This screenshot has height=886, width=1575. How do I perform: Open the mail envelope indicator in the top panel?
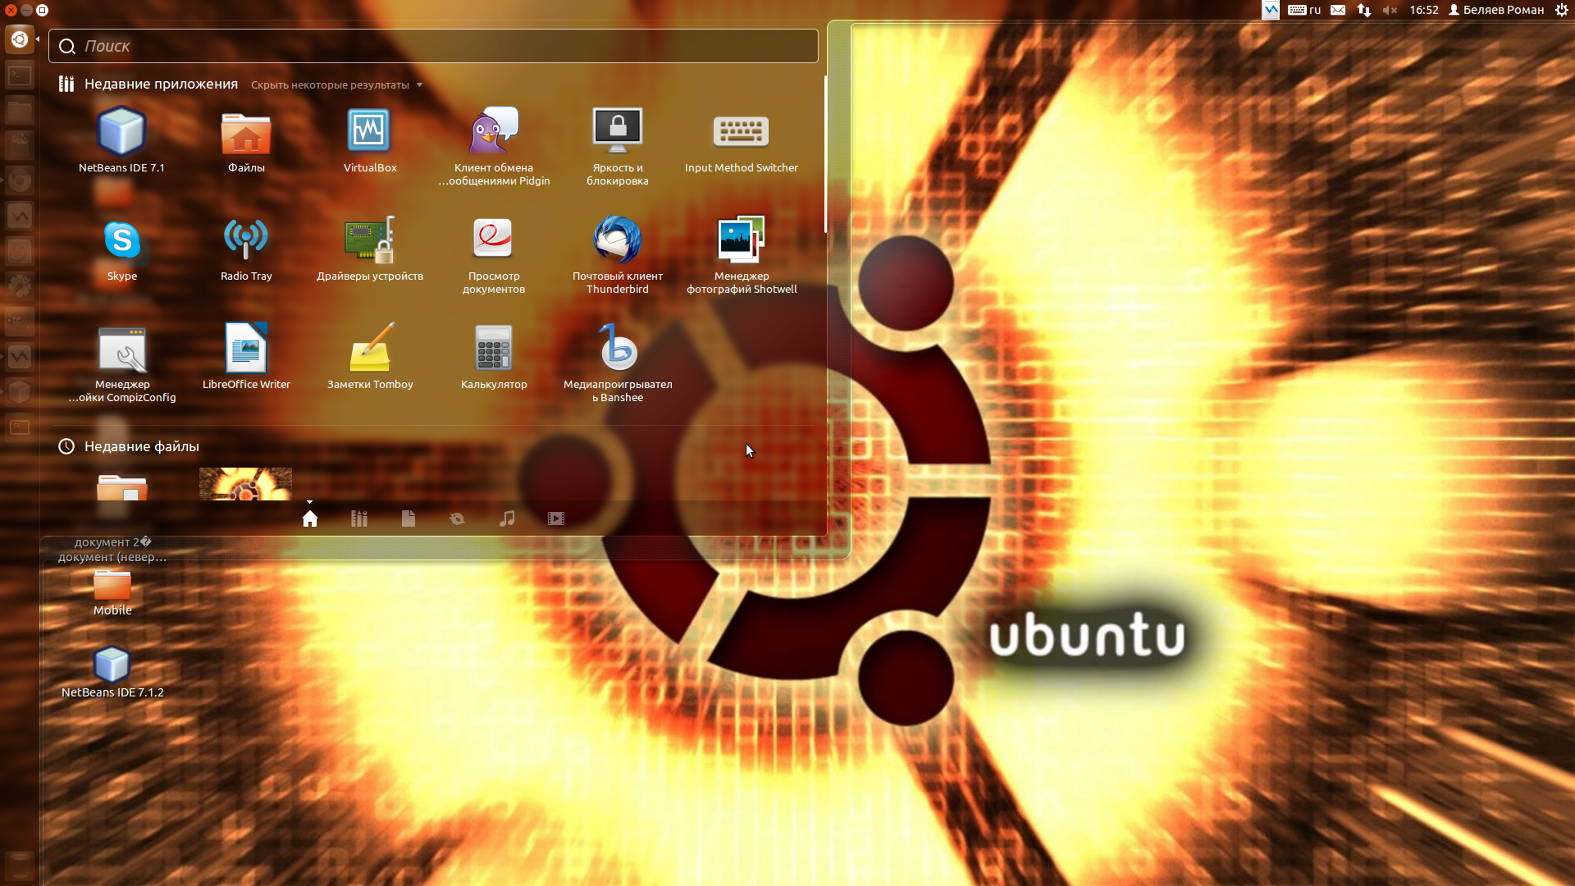point(1338,10)
